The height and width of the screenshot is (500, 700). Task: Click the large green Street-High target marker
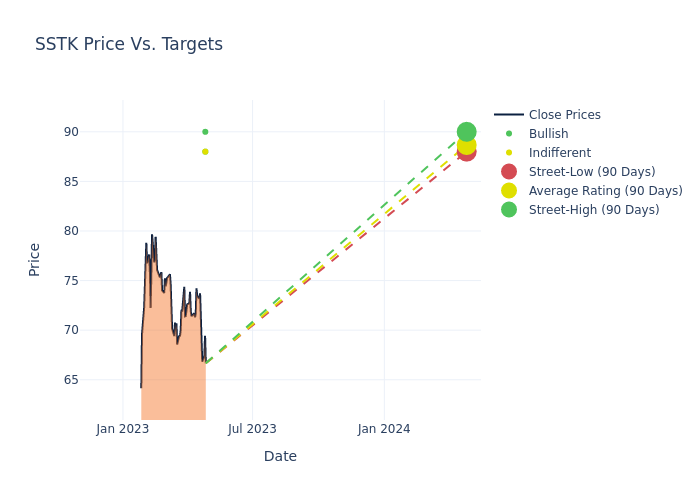pyautogui.click(x=467, y=131)
